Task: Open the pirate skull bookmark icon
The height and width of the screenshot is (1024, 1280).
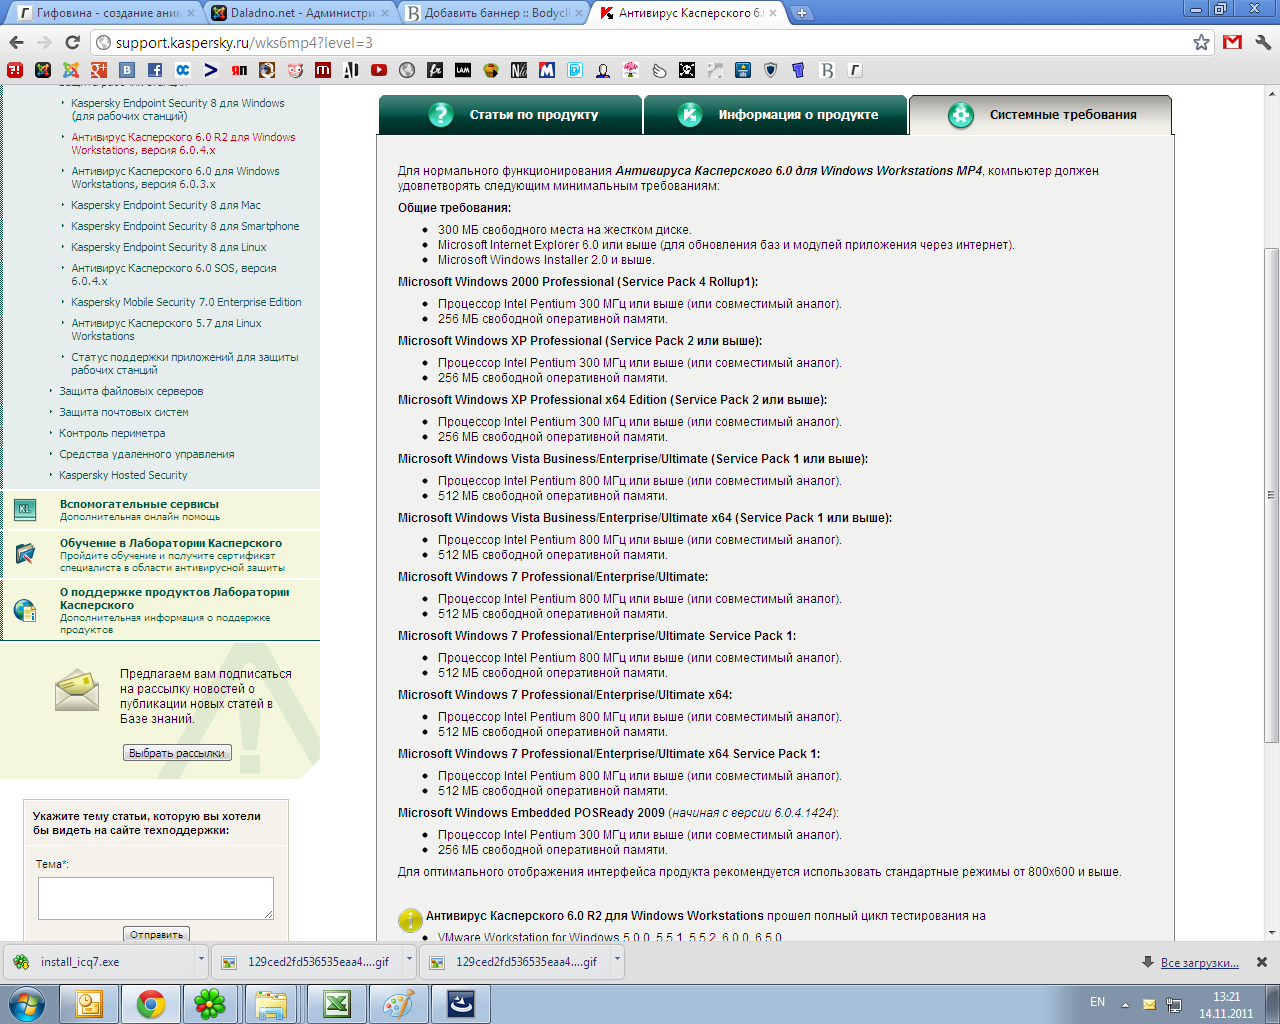Action: coord(687,70)
